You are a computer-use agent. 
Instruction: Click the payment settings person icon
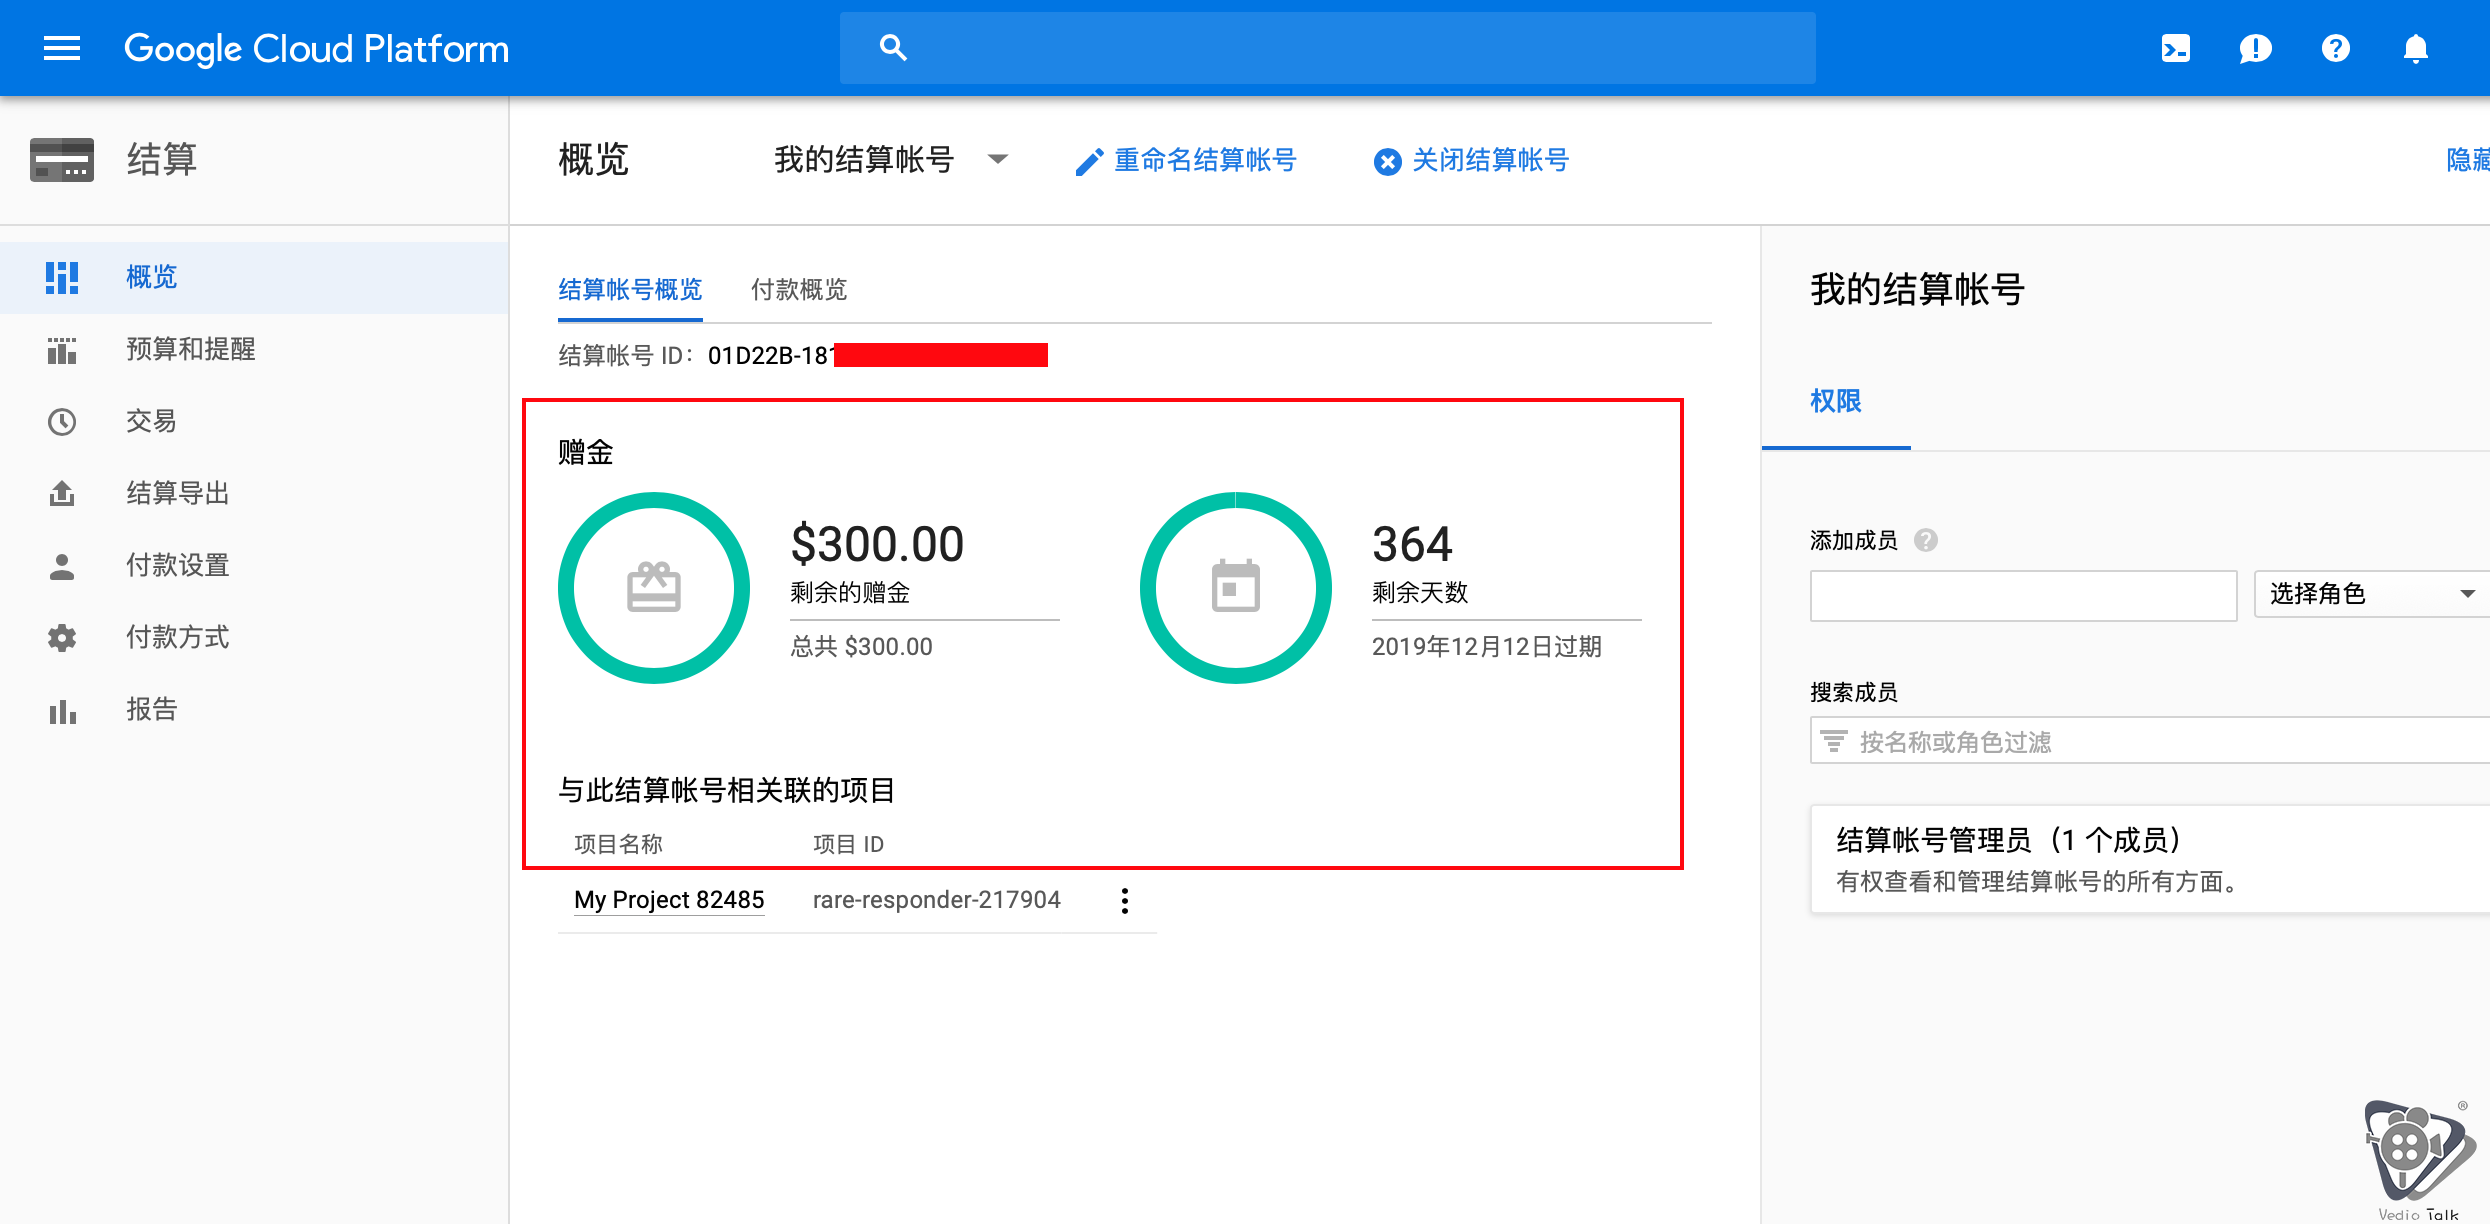pyautogui.click(x=62, y=566)
